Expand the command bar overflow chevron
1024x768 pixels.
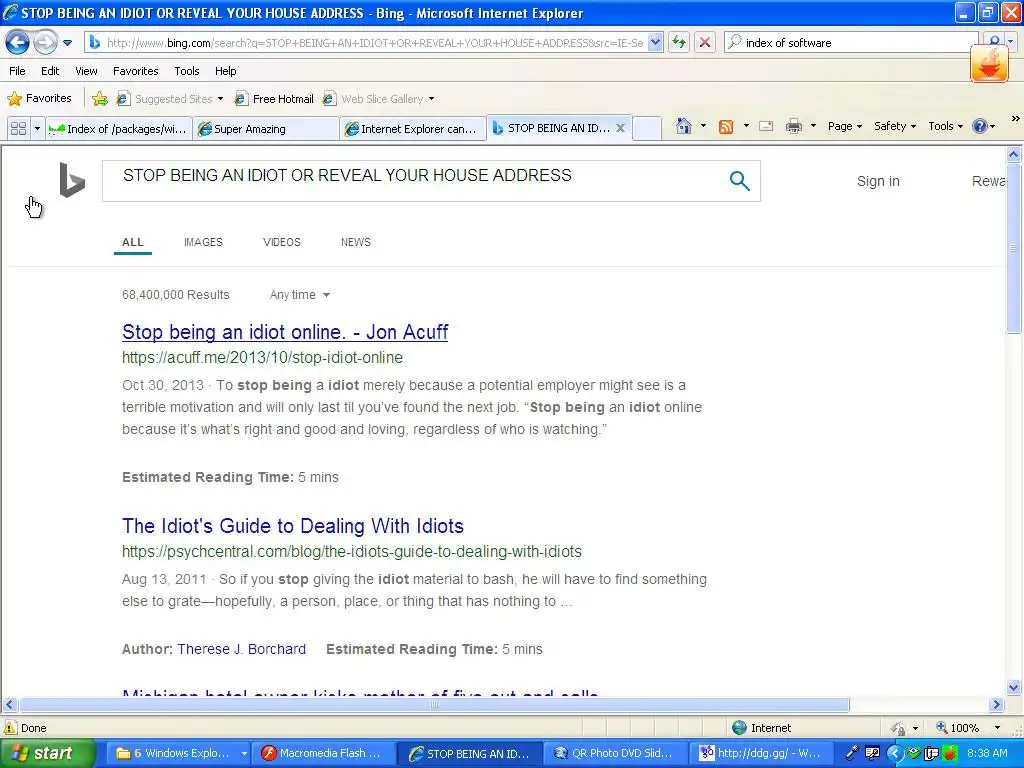point(1015,119)
